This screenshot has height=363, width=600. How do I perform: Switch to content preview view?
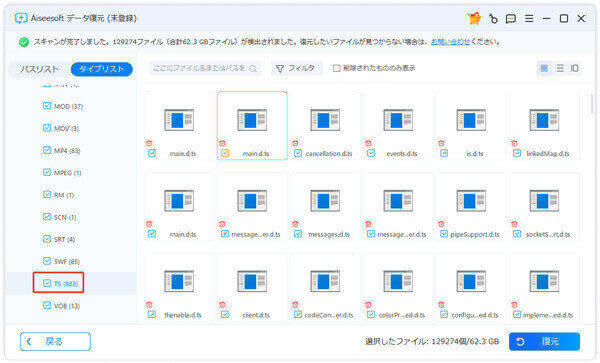coord(575,68)
